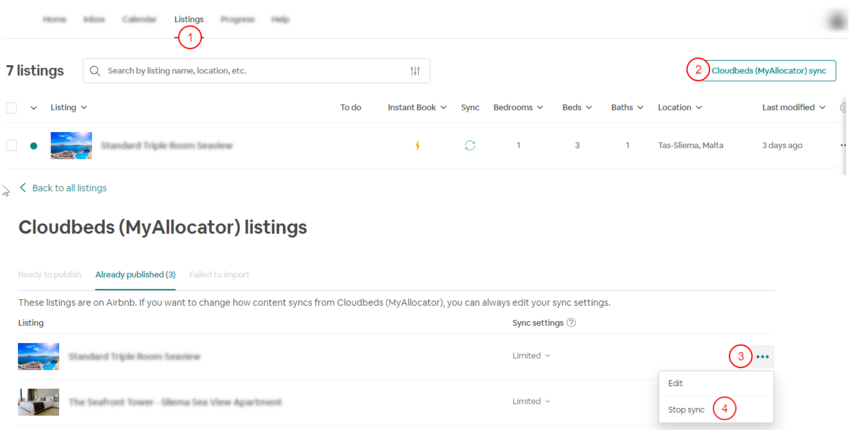Select Stop sync from the context menu

(687, 410)
